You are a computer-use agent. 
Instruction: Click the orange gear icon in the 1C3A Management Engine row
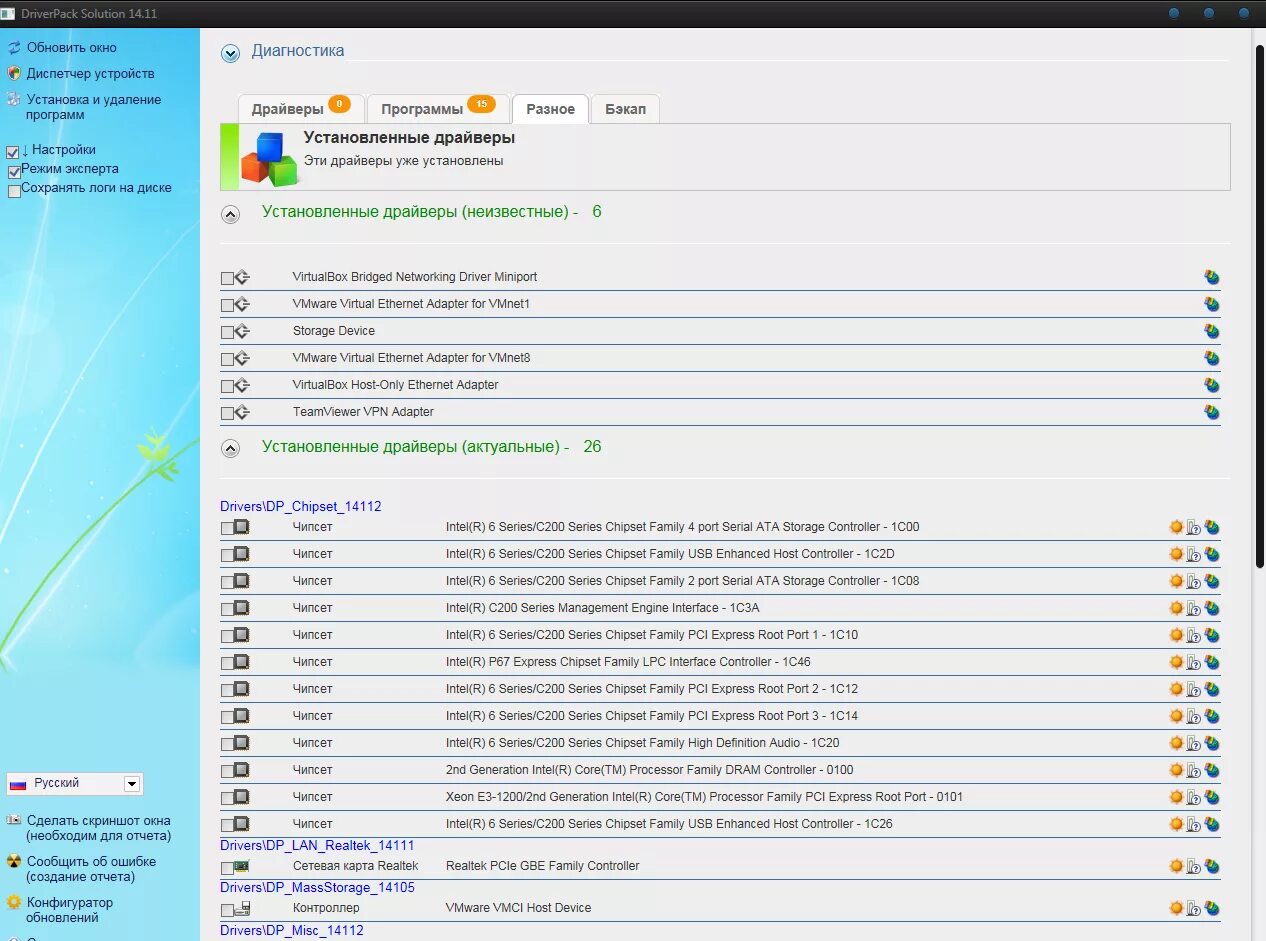[1176, 608]
